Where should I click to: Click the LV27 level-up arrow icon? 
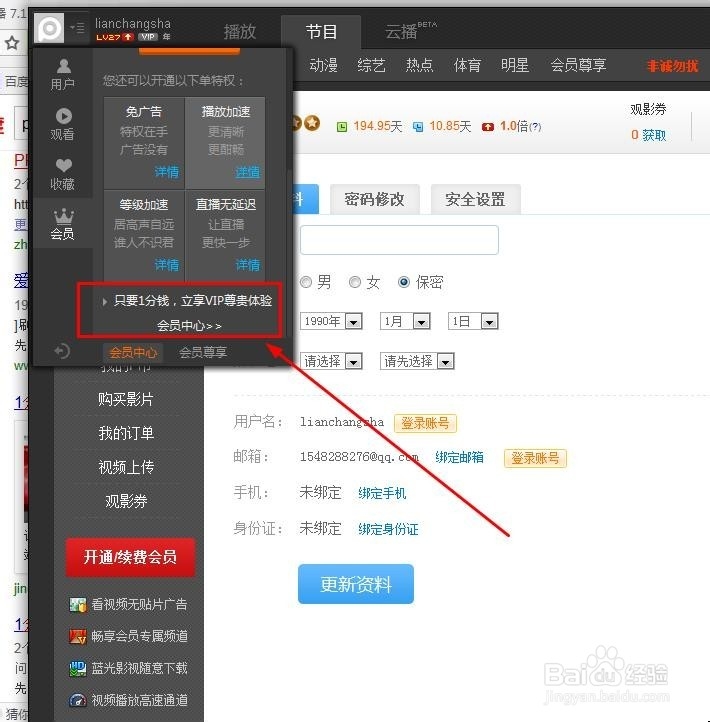tap(128, 37)
